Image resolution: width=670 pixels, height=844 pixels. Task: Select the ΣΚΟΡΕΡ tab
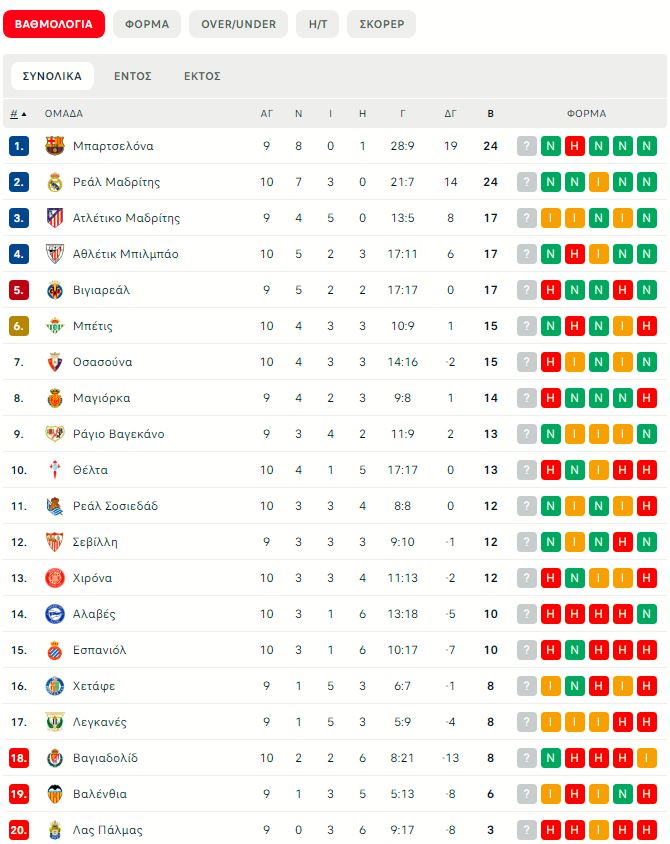381,24
